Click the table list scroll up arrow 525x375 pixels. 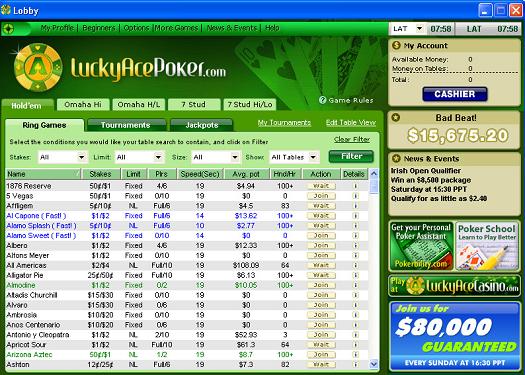(374, 173)
